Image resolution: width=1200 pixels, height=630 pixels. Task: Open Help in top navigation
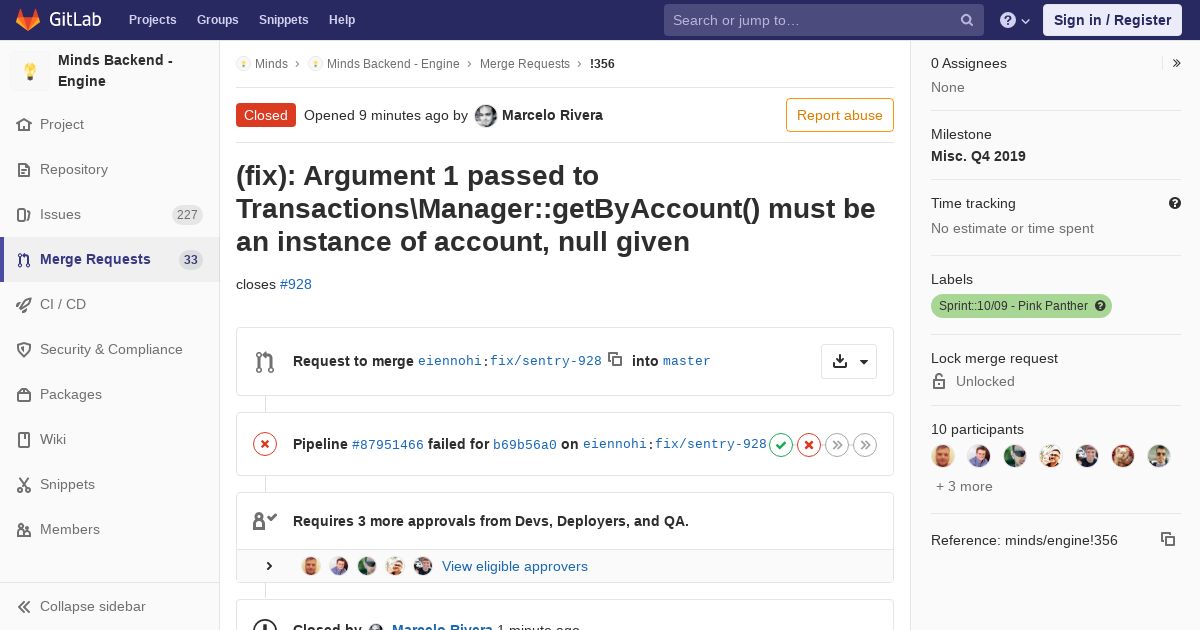(342, 20)
